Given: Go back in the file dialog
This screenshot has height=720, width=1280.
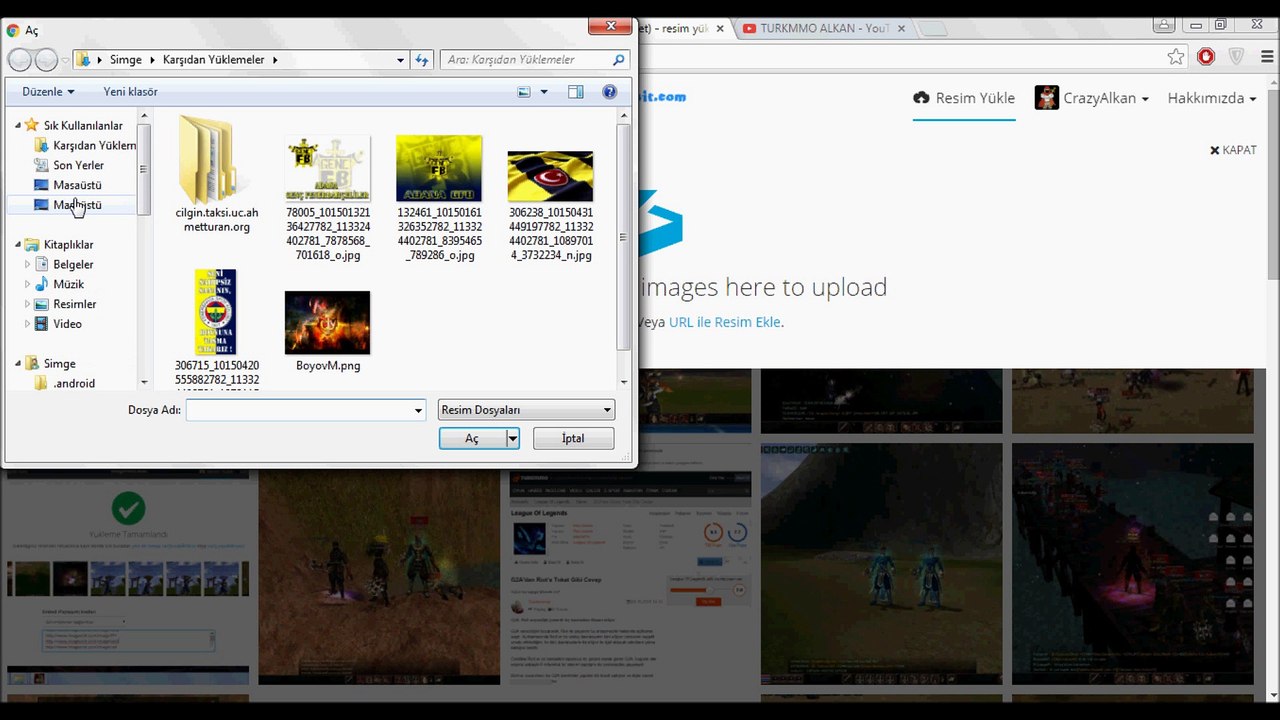Looking at the screenshot, I should [x=20, y=60].
